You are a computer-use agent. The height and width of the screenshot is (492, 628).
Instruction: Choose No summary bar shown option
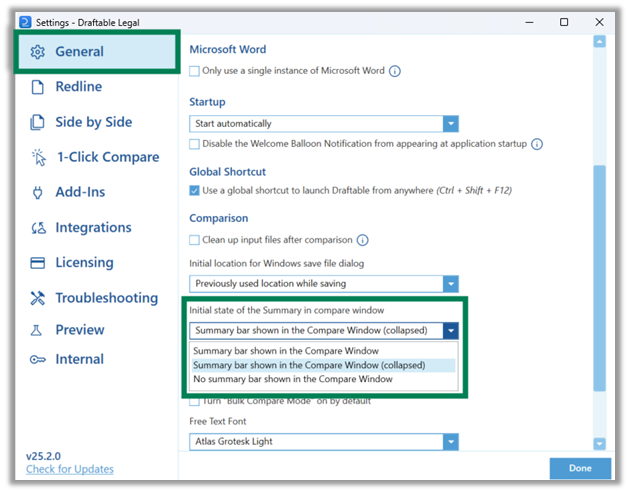324,379
